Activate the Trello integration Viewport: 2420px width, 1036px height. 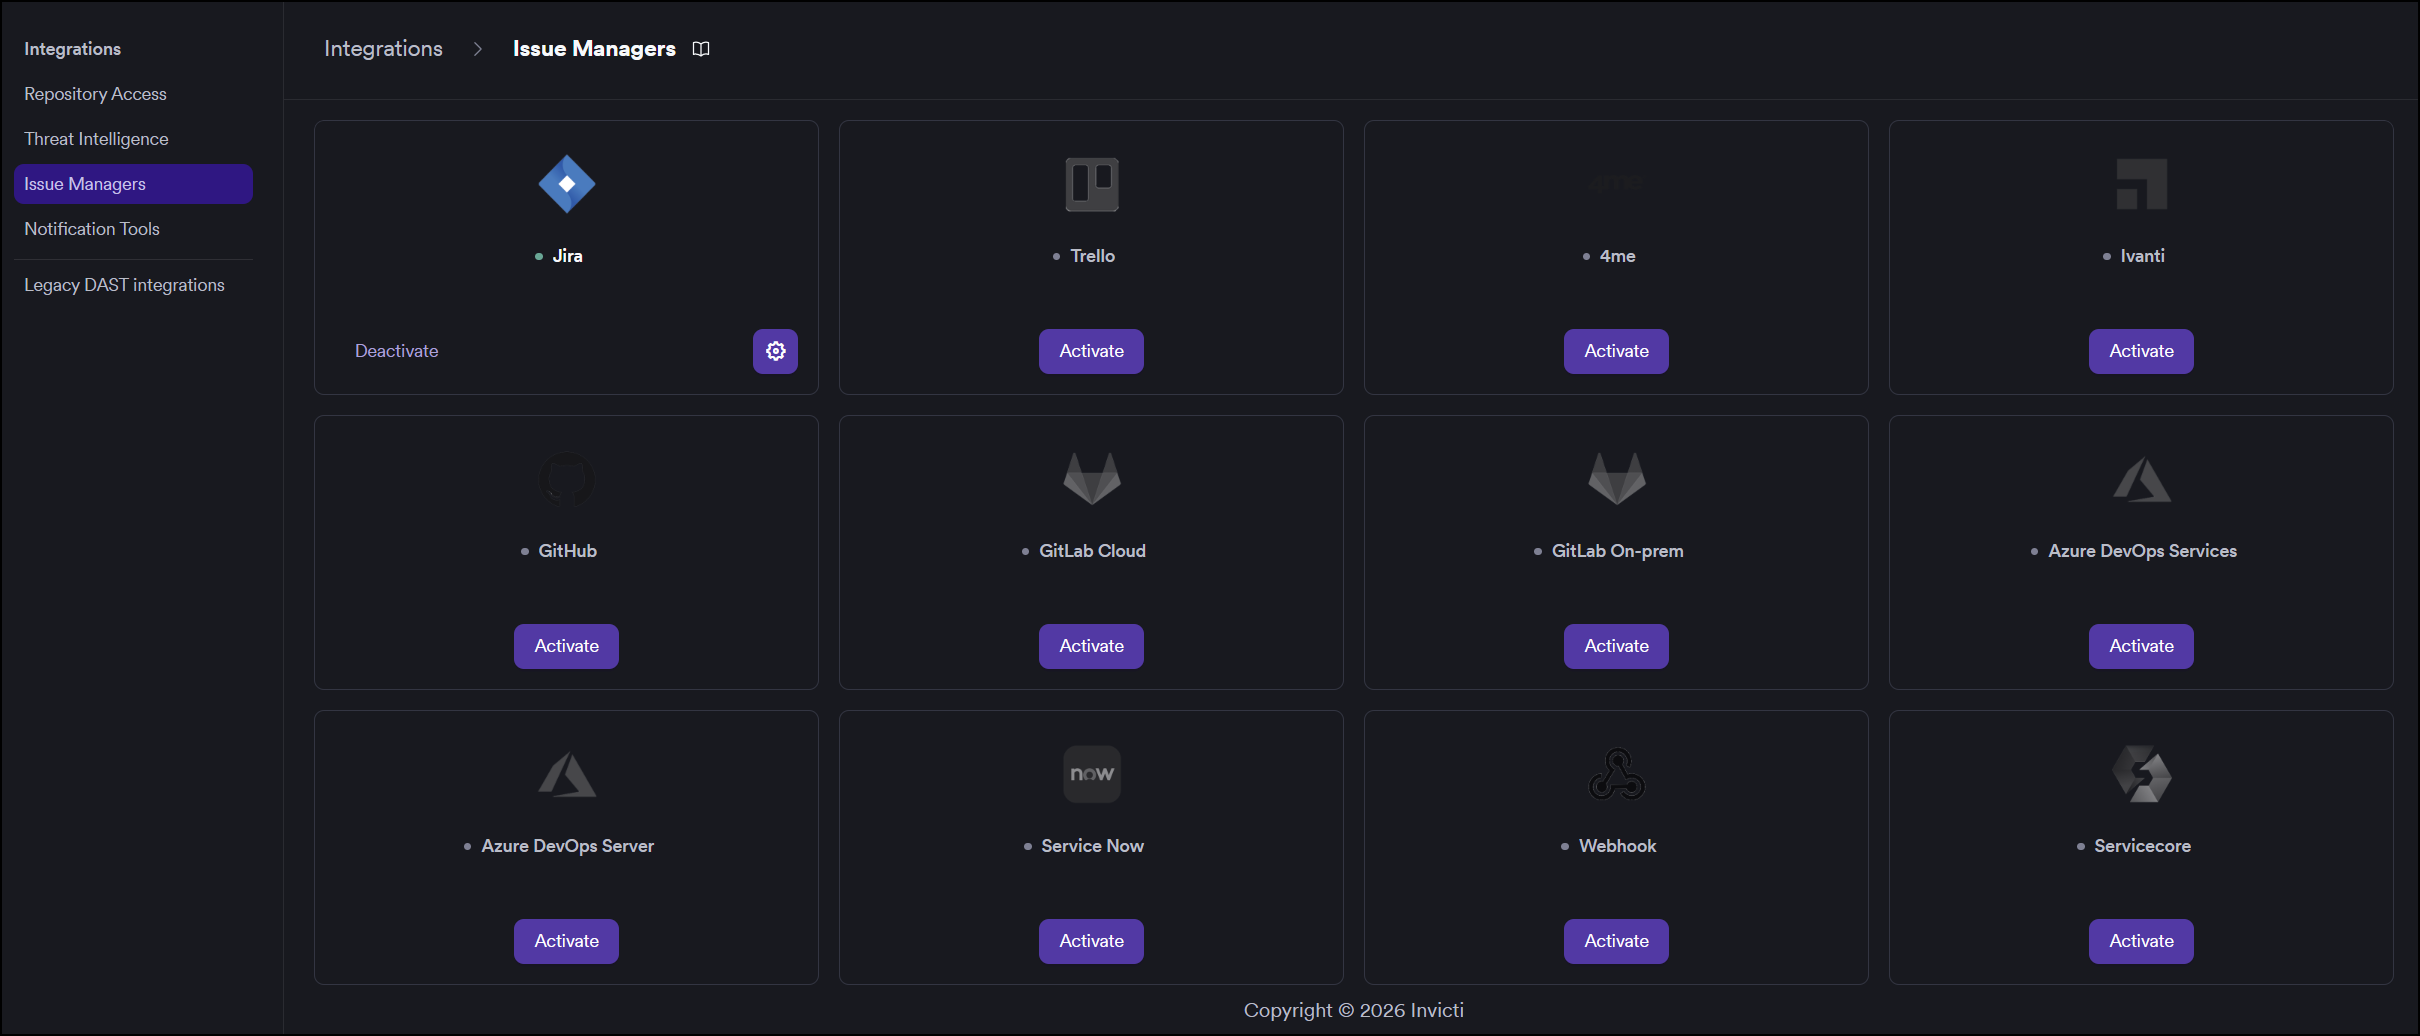[x=1091, y=351]
